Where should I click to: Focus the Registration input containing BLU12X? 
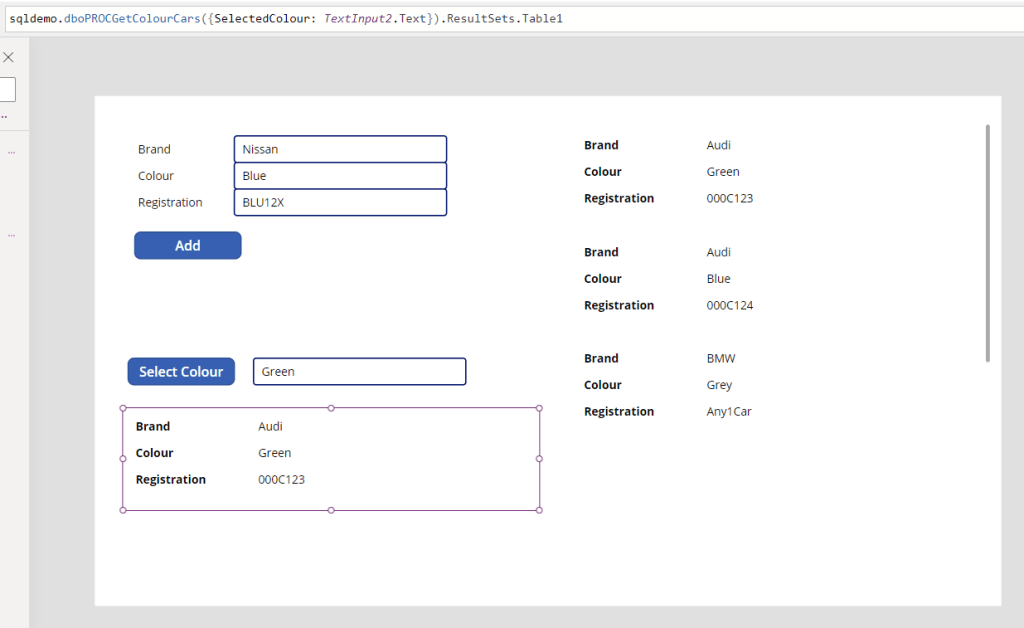tap(340, 202)
